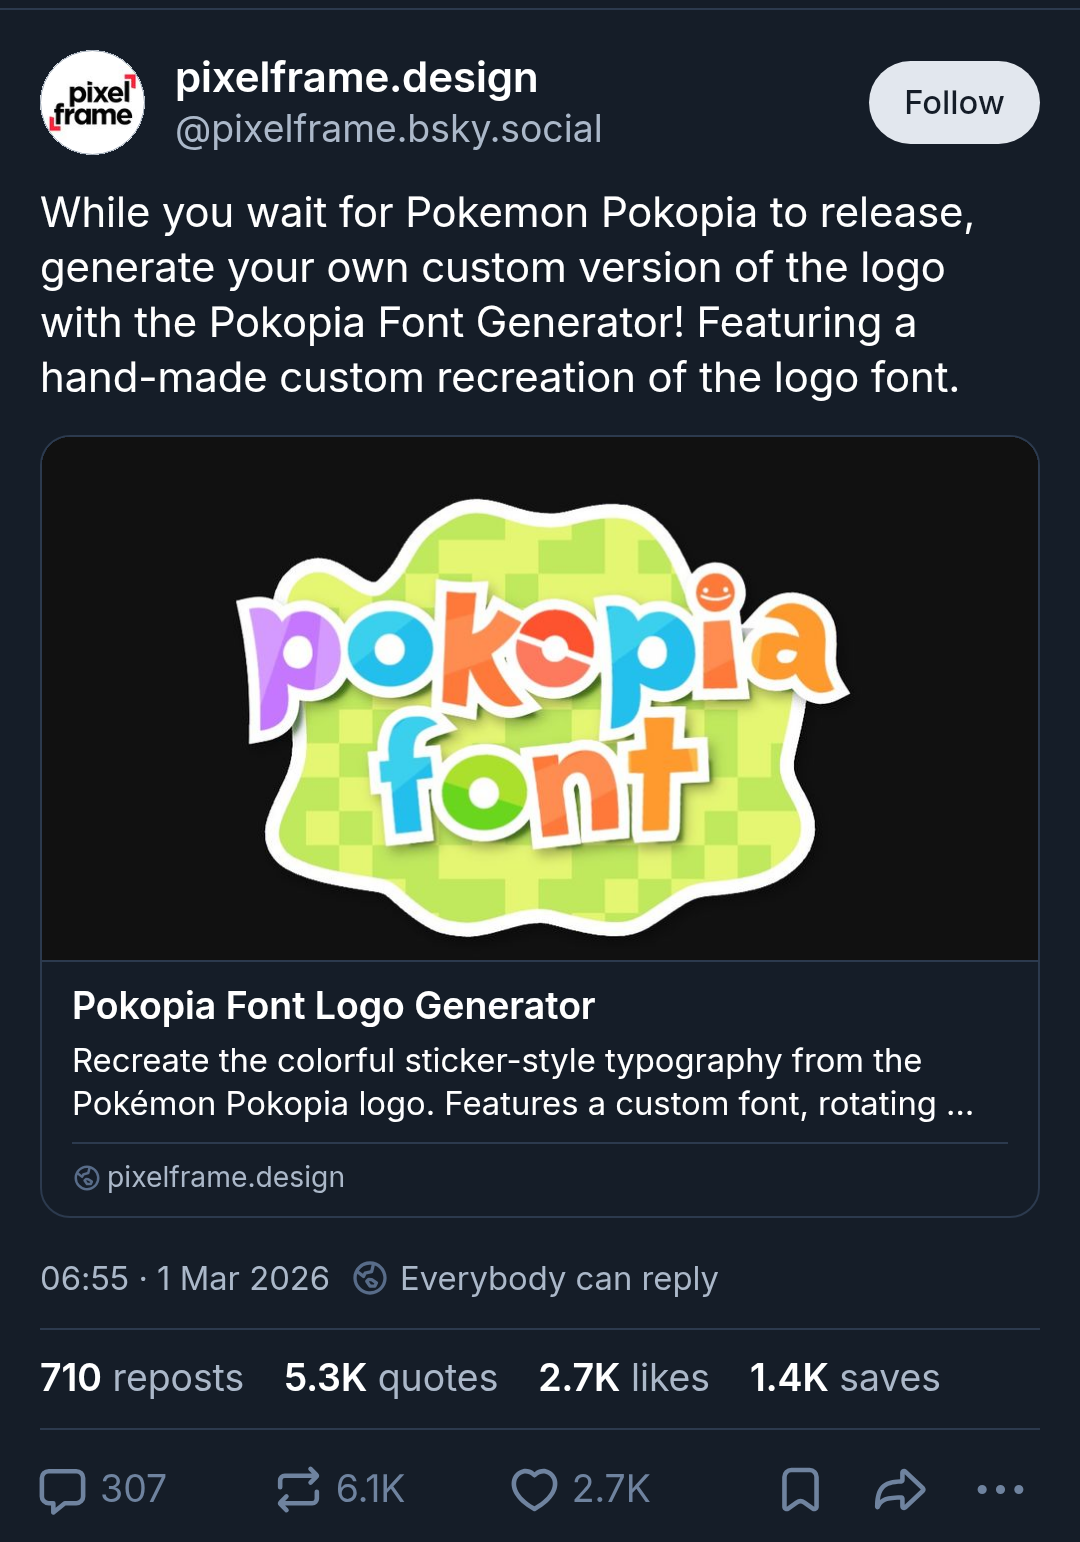Open the three-dots more options menu
Image resolution: width=1080 pixels, height=1542 pixels.
click(1000, 1489)
